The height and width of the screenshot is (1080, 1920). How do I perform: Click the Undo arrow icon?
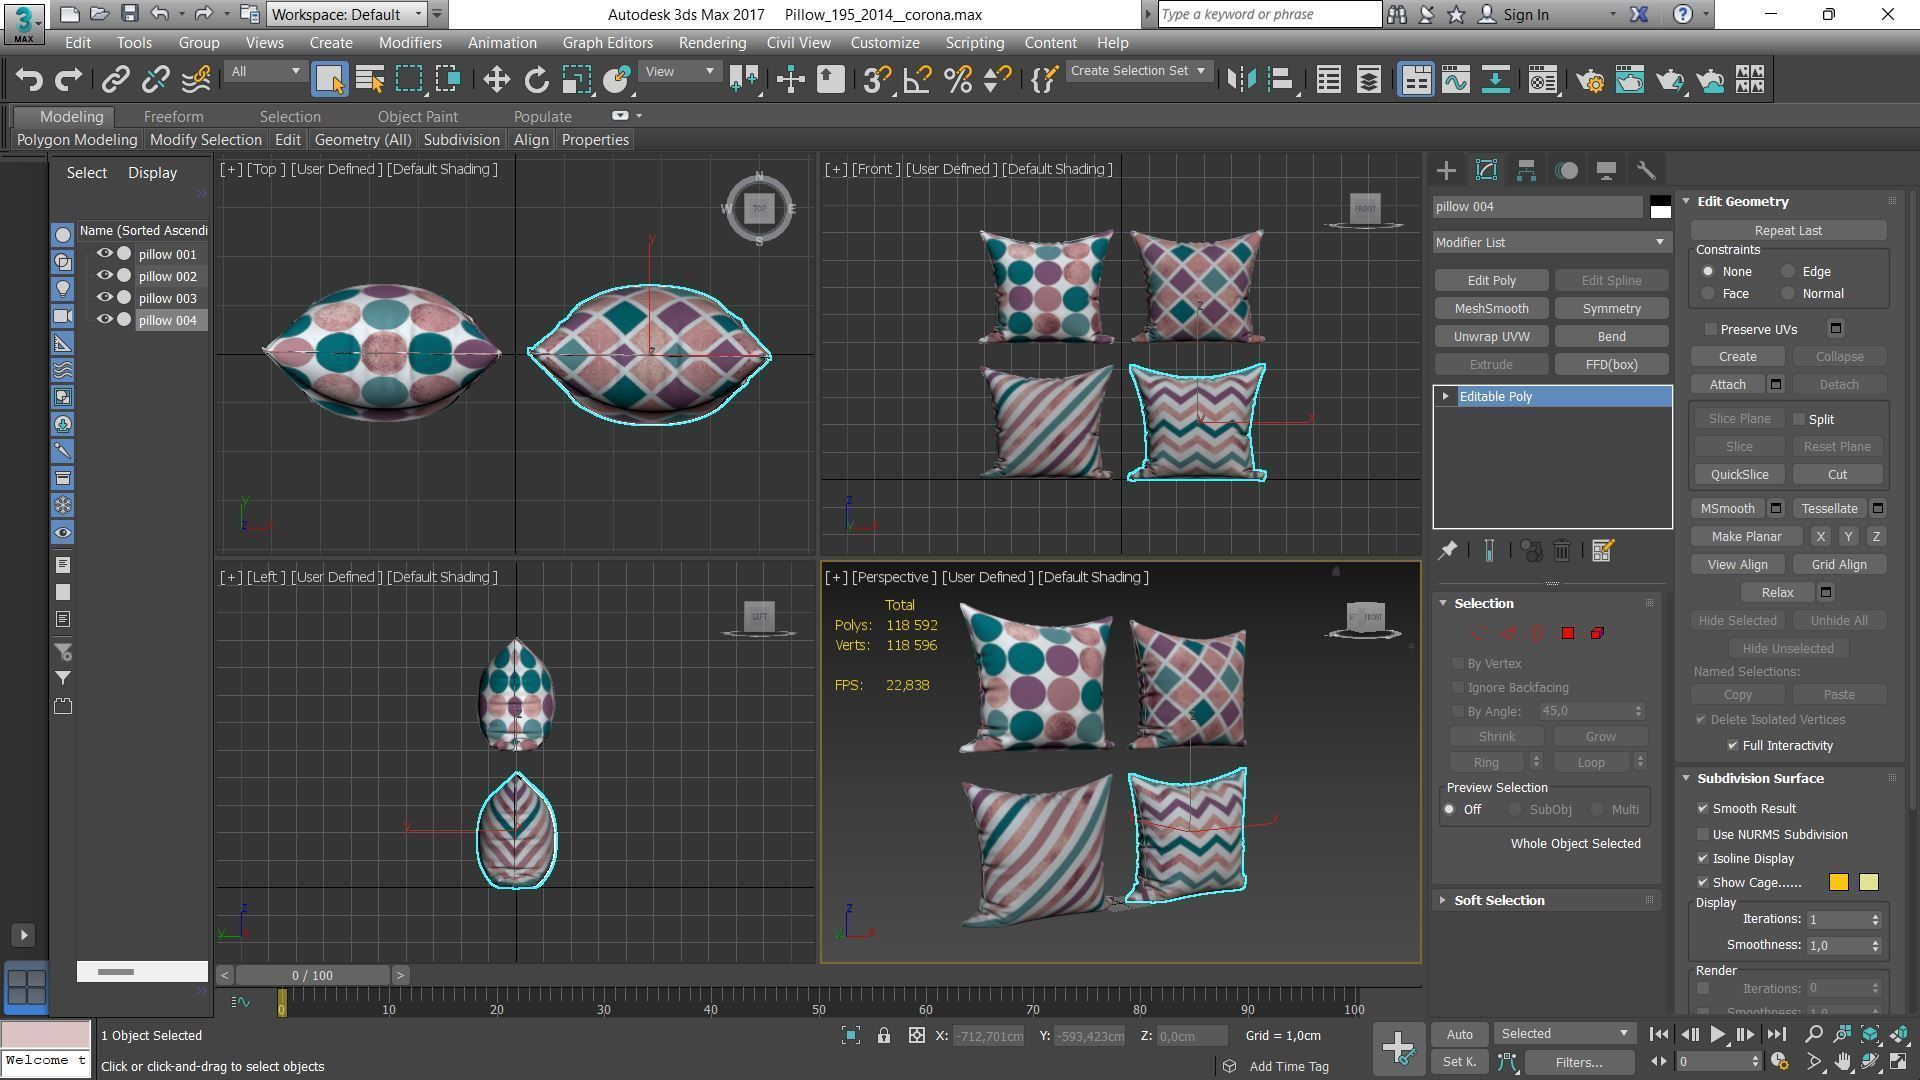point(29,80)
